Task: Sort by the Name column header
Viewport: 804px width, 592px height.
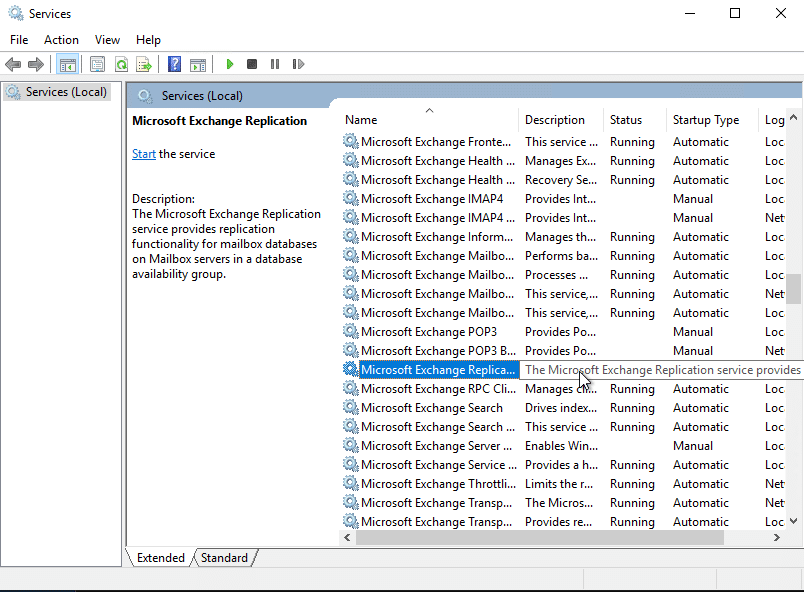Action: 430,120
